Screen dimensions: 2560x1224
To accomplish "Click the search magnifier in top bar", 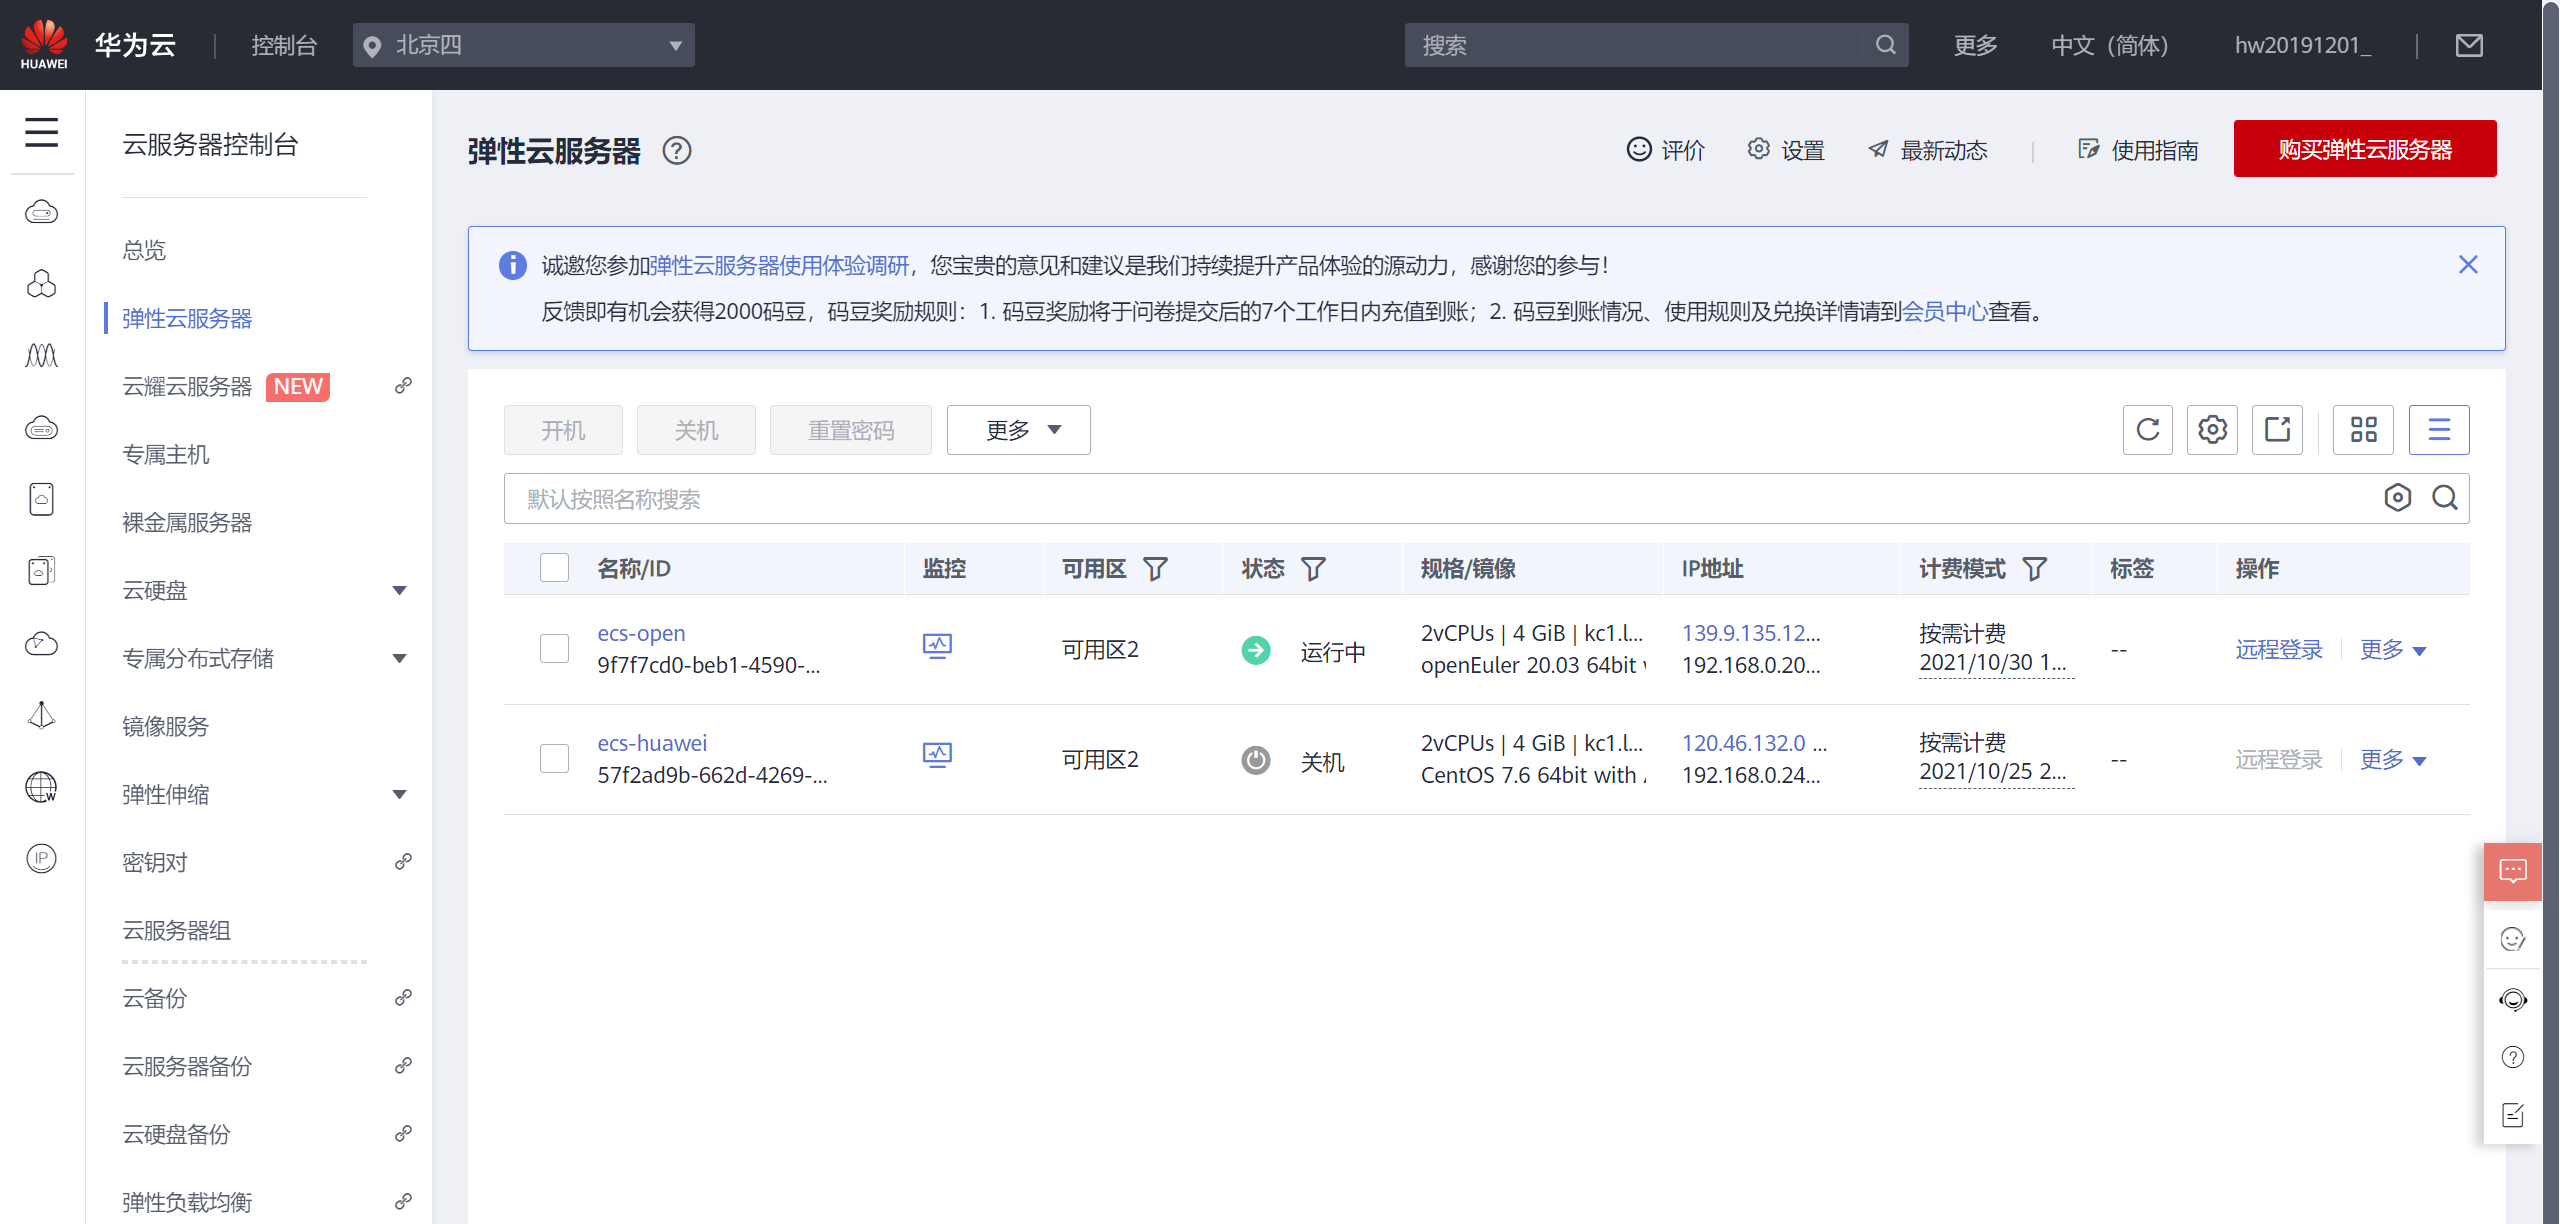I will tap(1885, 45).
